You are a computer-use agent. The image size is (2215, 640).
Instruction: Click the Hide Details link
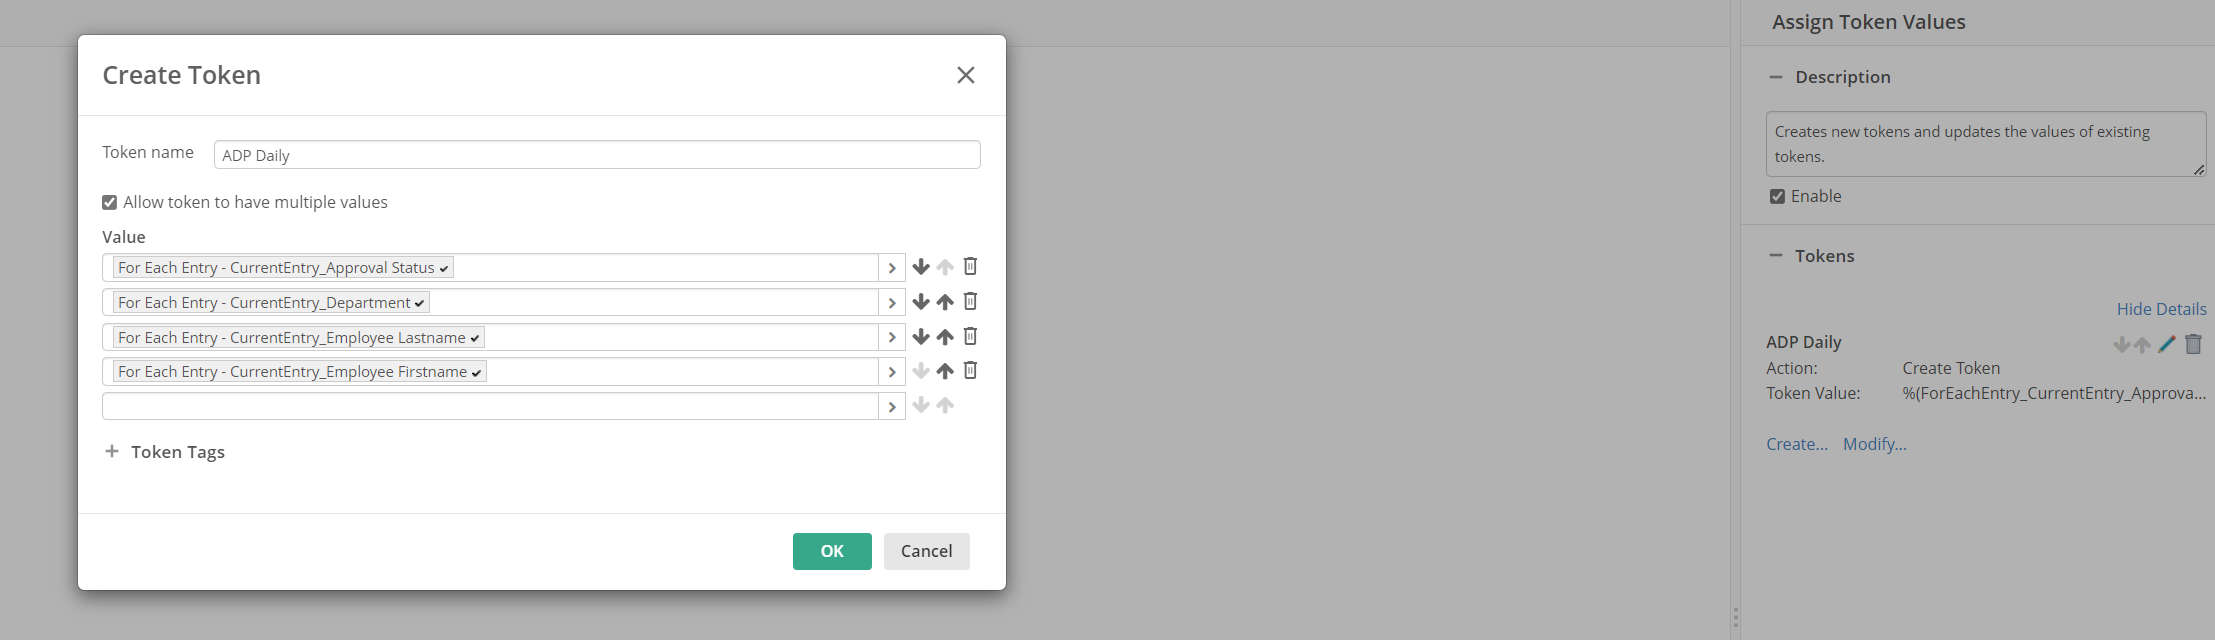click(x=2161, y=309)
